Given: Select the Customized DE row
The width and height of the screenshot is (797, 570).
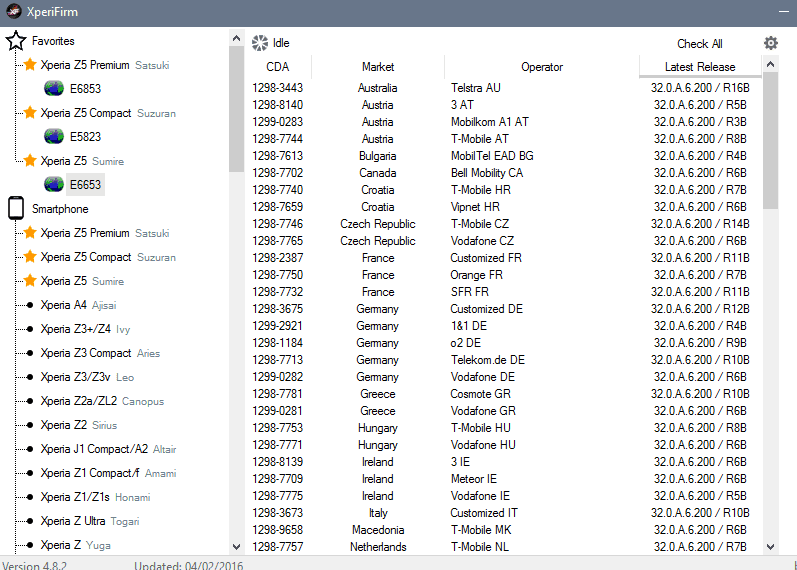Looking at the screenshot, I should (504, 309).
